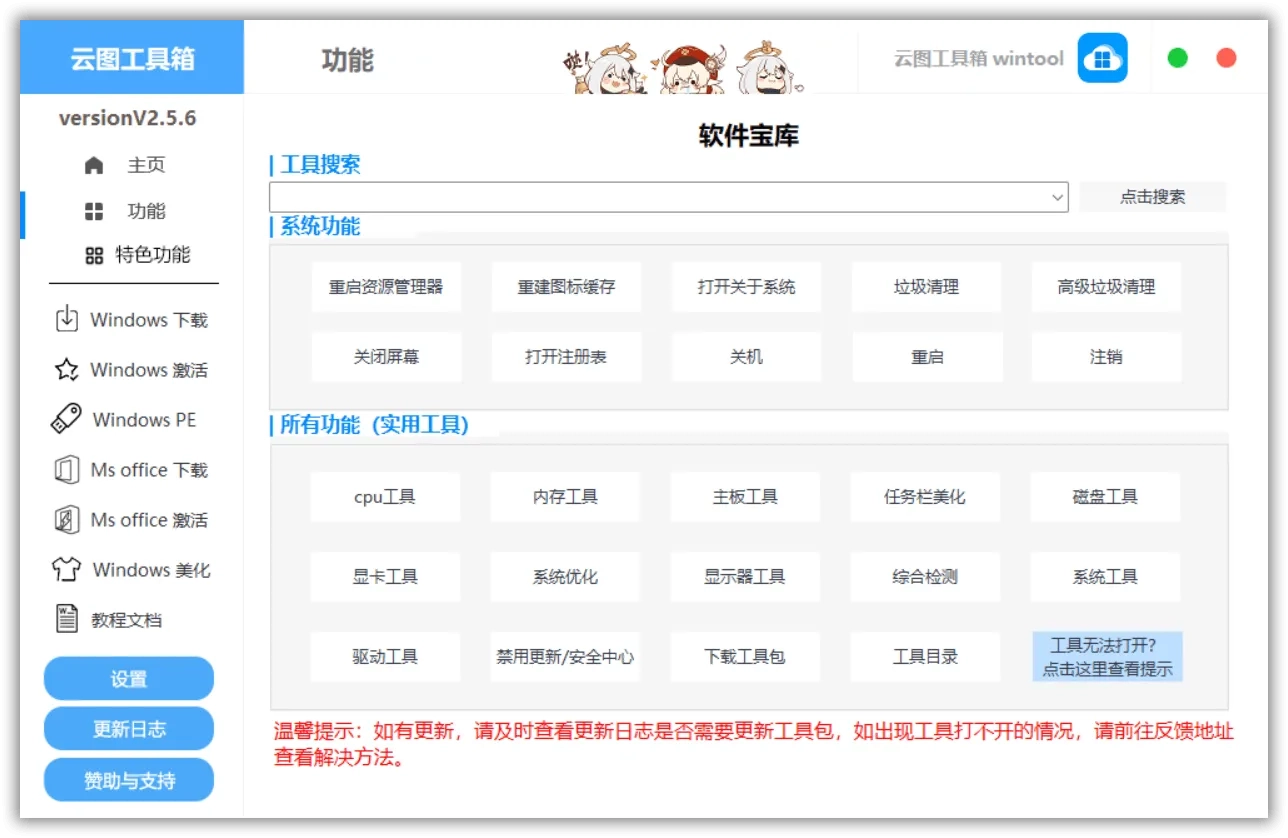This screenshot has width=1288, height=838.
Task: Go to 主页 in the sidebar
Action: 146,165
